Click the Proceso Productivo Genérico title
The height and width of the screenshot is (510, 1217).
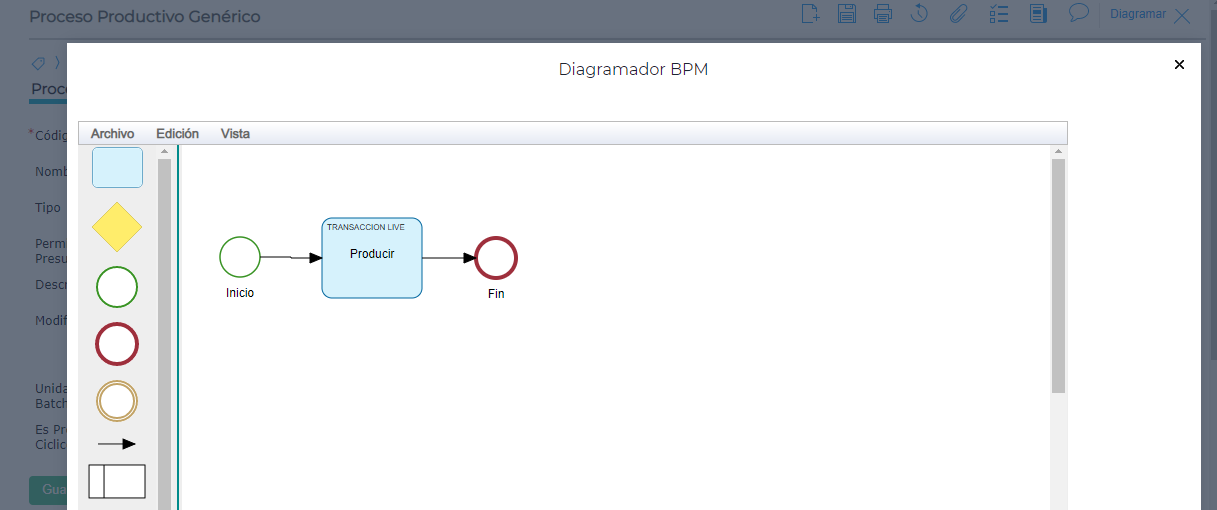pyautogui.click(x=145, y=17)
